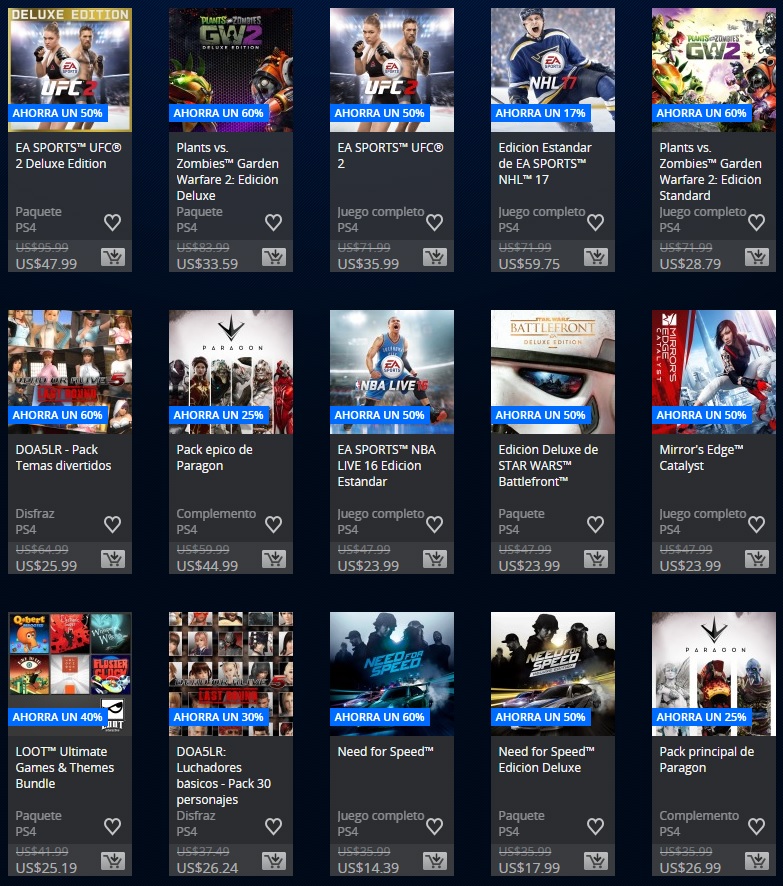Add DOA5LR Luchadores básicos pack to cart
This screenshot has width=783, height=886.
274,861
